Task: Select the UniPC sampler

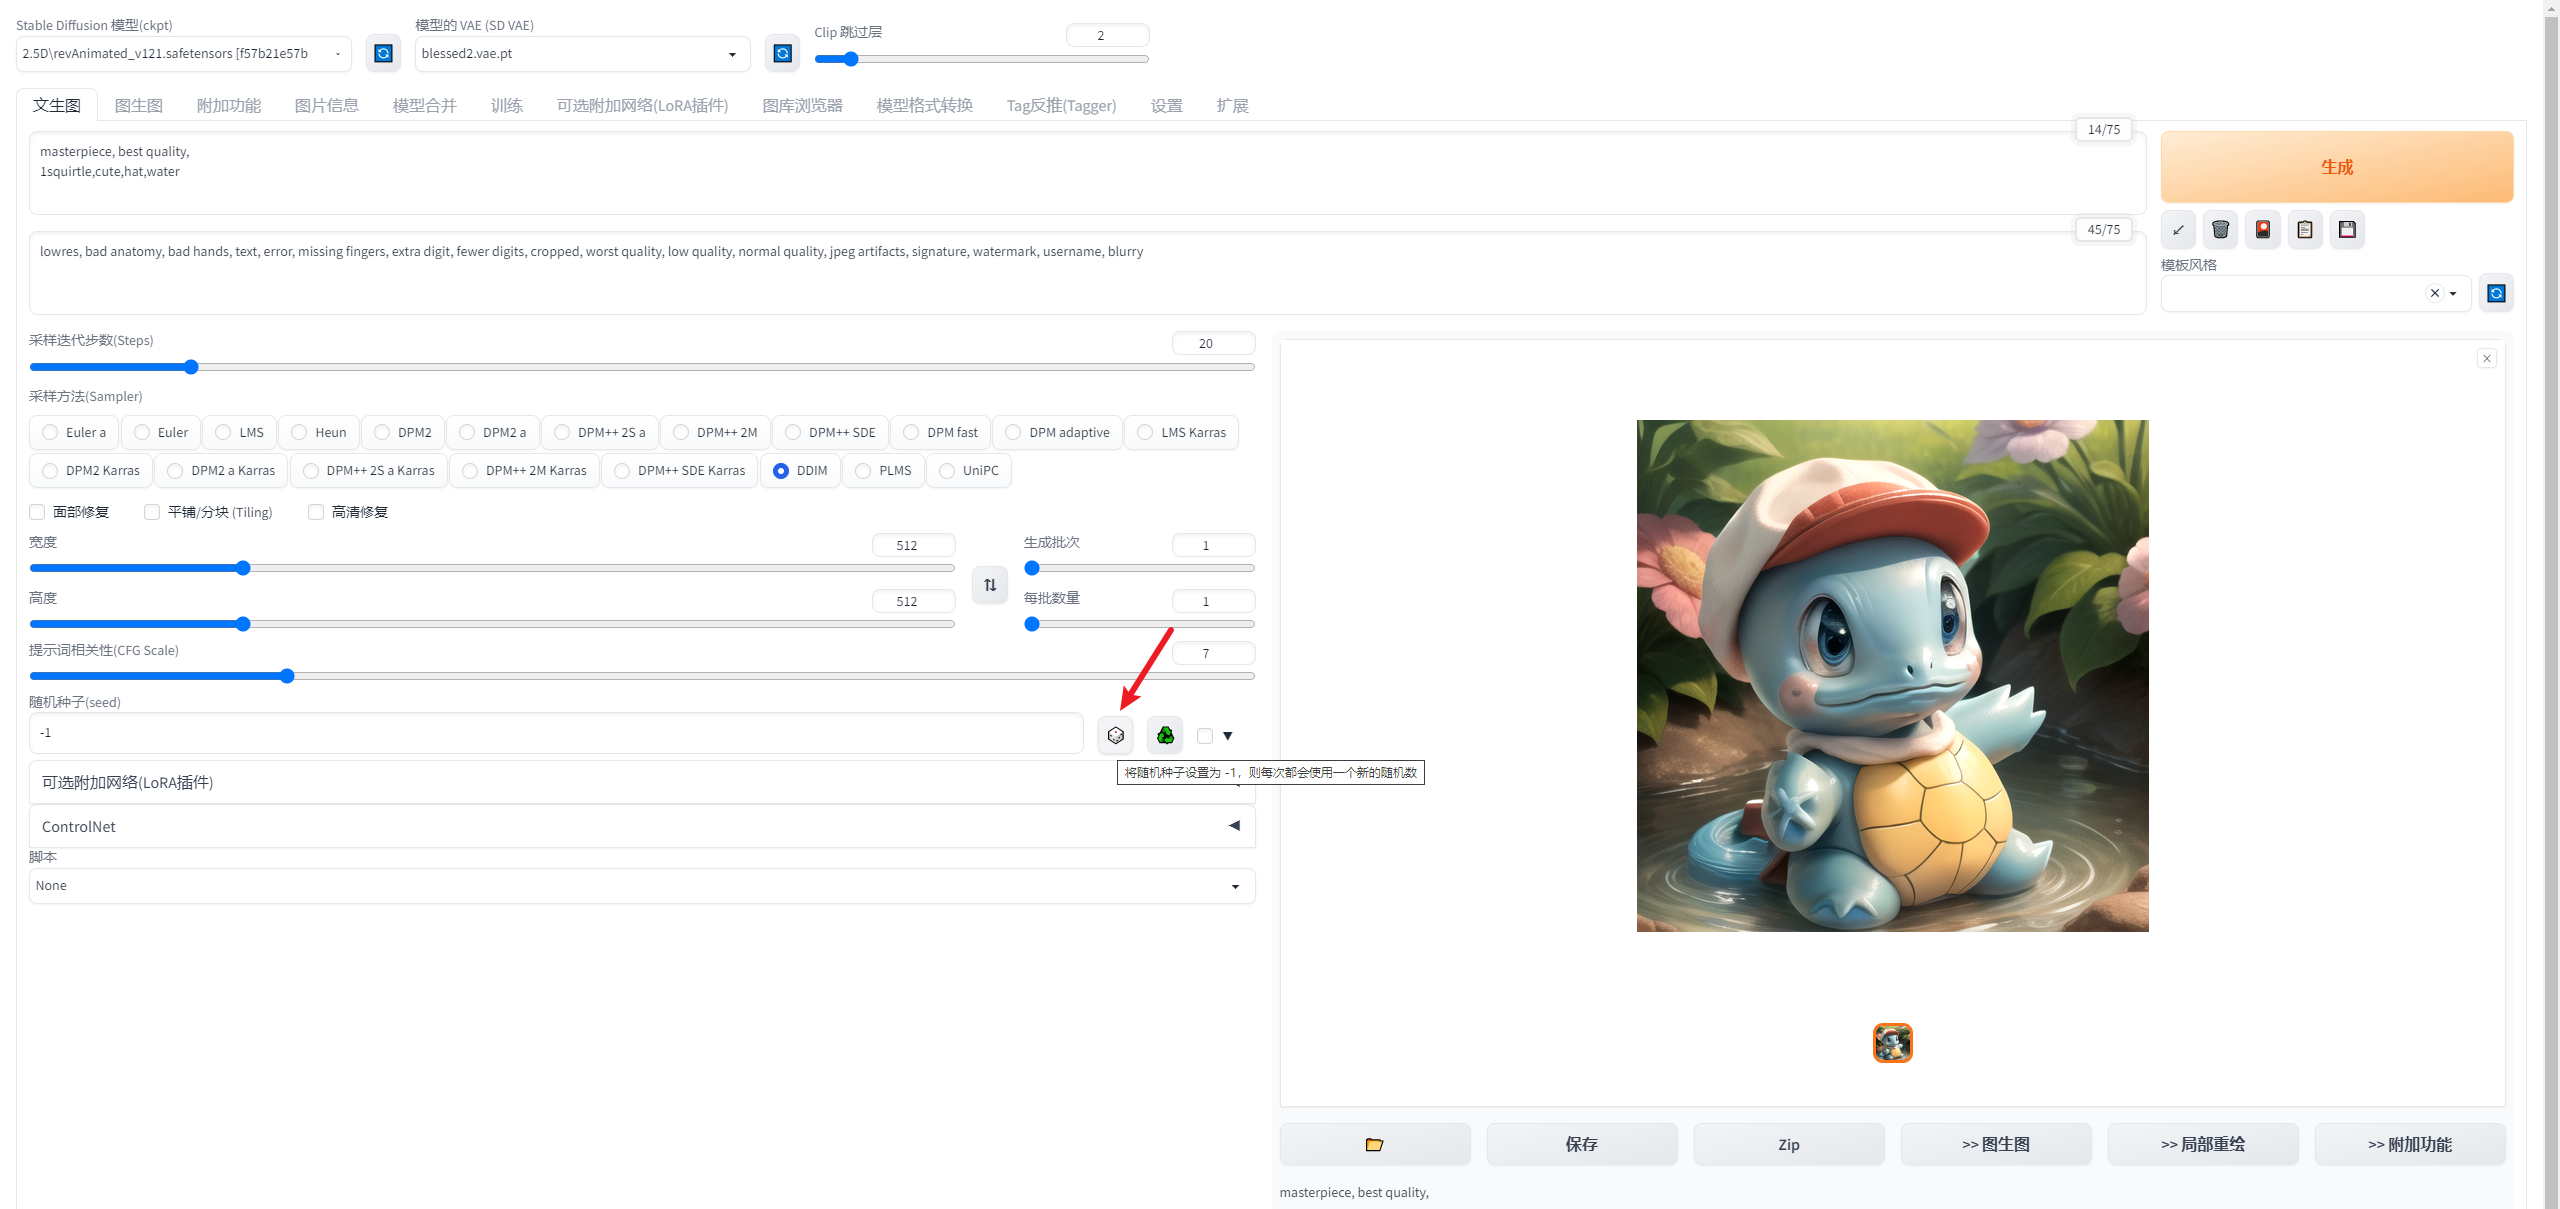Action: point(969,470)
